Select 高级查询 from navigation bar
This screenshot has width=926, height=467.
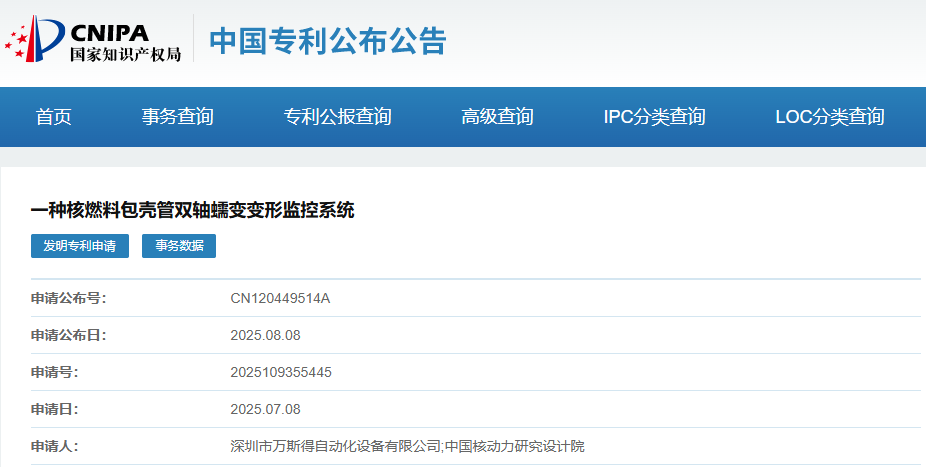[497, 117]
